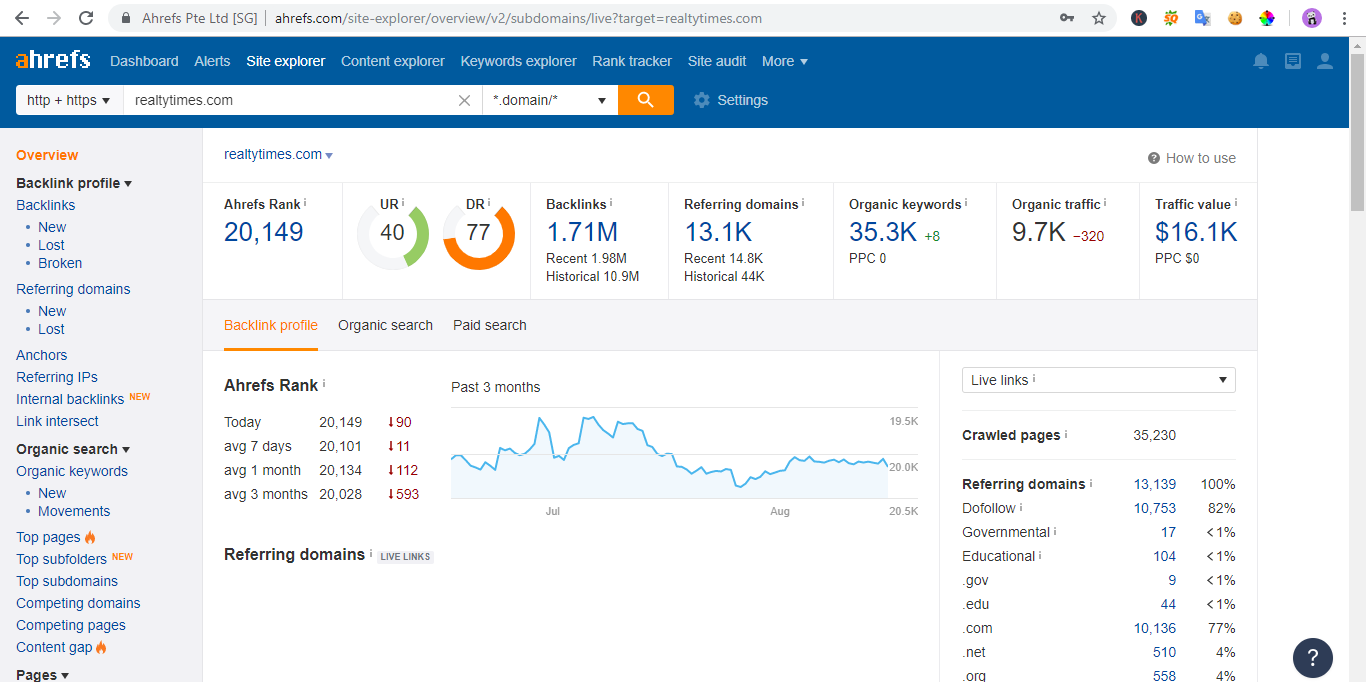The height and width of the screenshot is (682, 1366).
Task: Reload the page in the browser
Action: [86, 17]
